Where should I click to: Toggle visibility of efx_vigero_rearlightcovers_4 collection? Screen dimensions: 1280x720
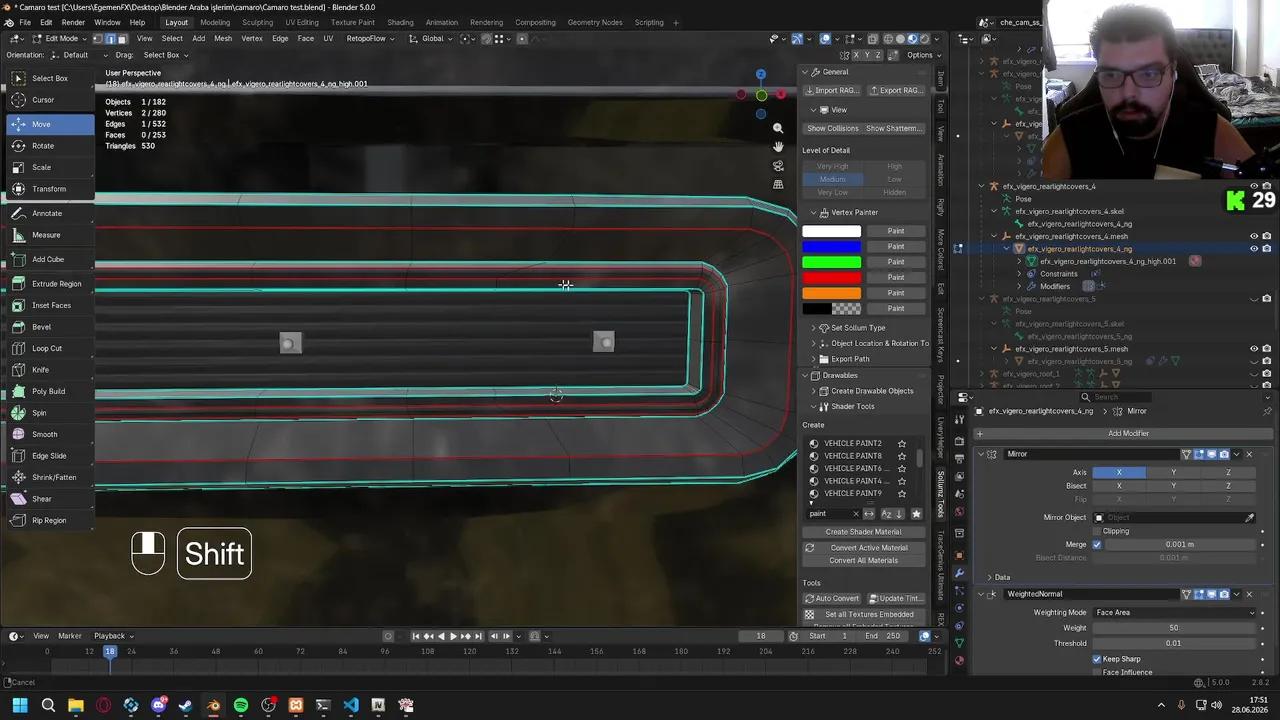coord(1254,186)
